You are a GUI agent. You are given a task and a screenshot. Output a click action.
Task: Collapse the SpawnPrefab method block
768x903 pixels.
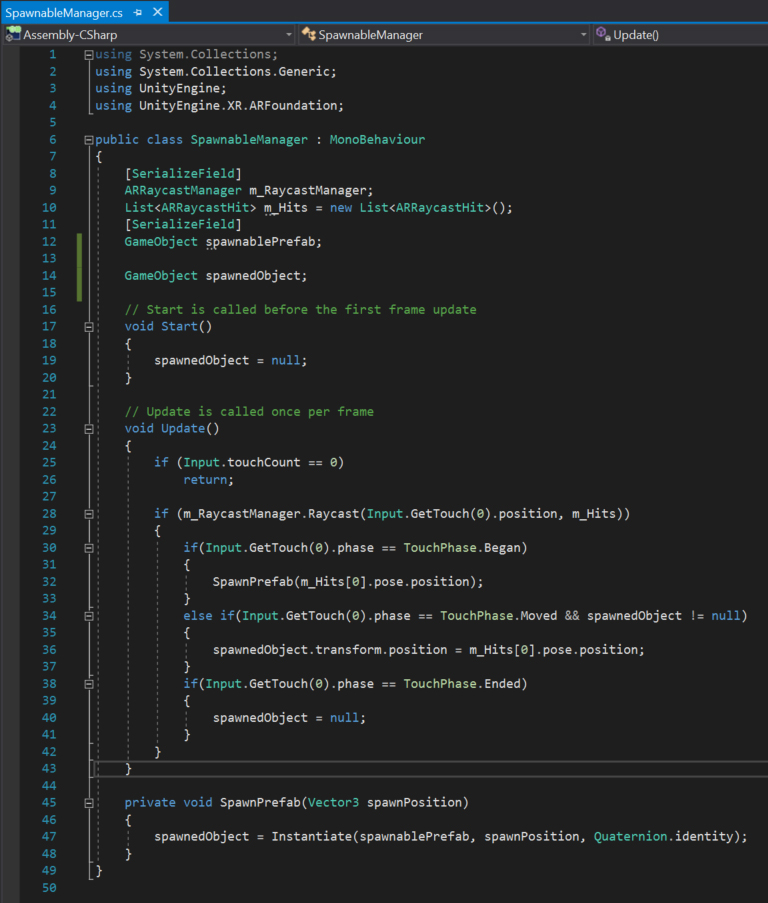[x=89, y=803]
